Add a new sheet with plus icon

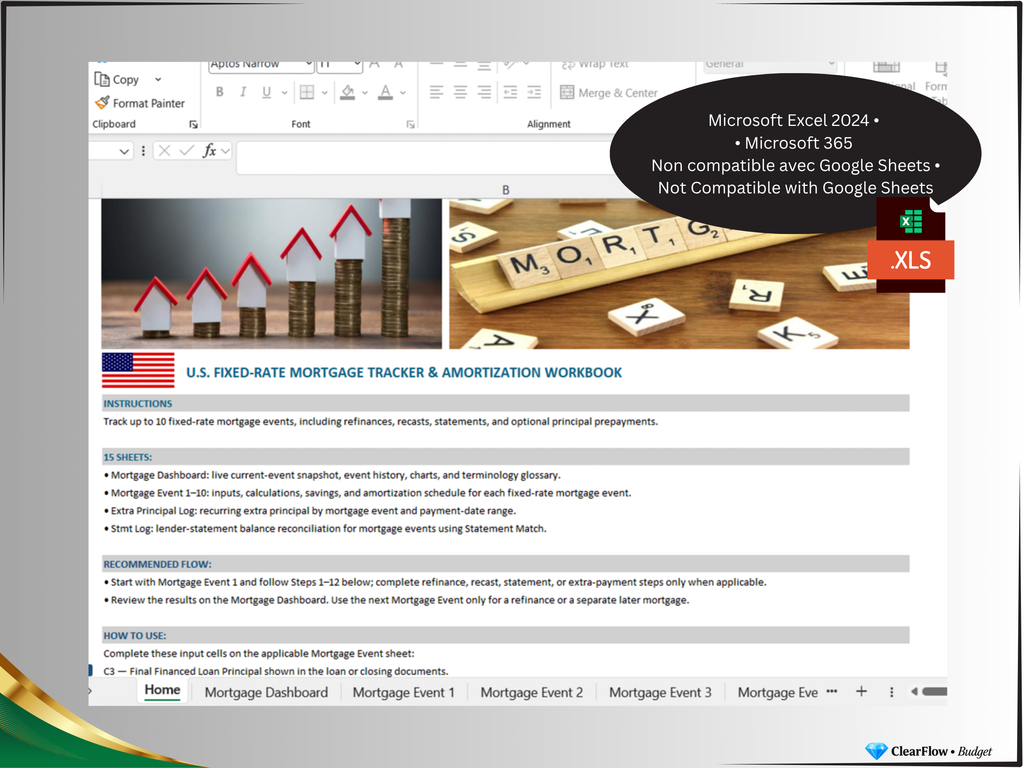[x=861, y=691]
